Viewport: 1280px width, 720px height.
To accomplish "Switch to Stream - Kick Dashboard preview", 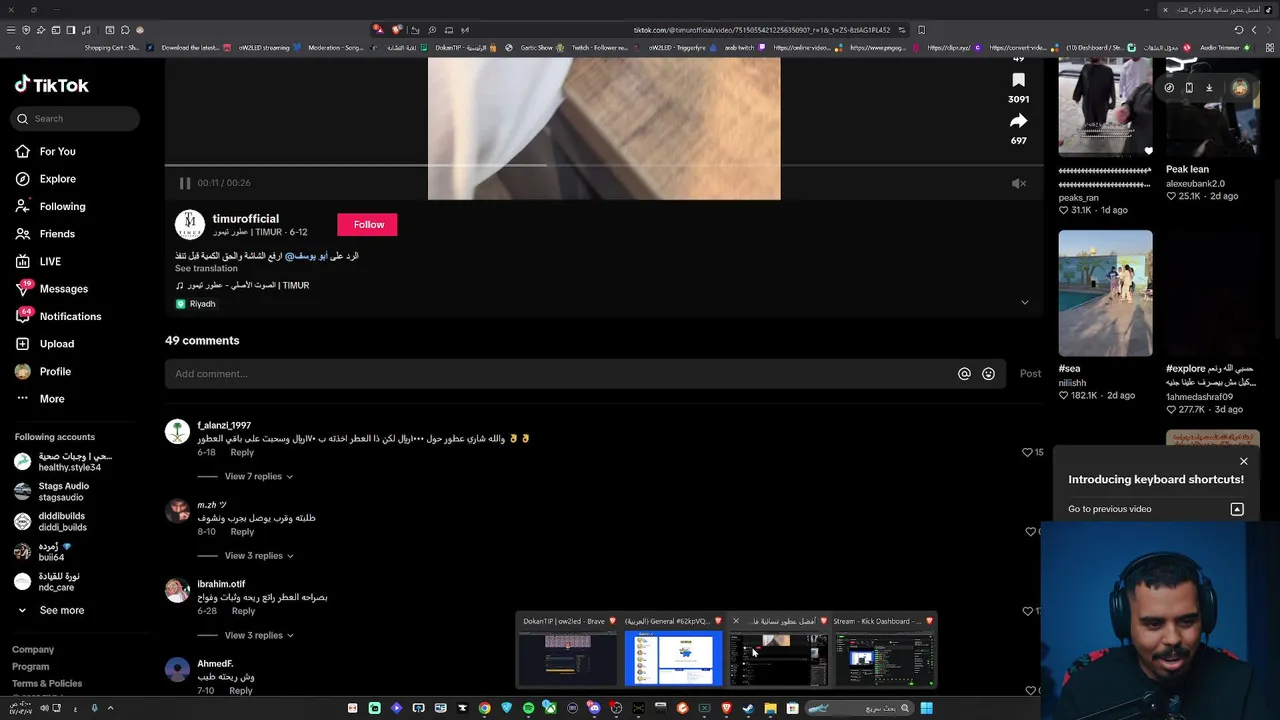I will coord(884,650).
